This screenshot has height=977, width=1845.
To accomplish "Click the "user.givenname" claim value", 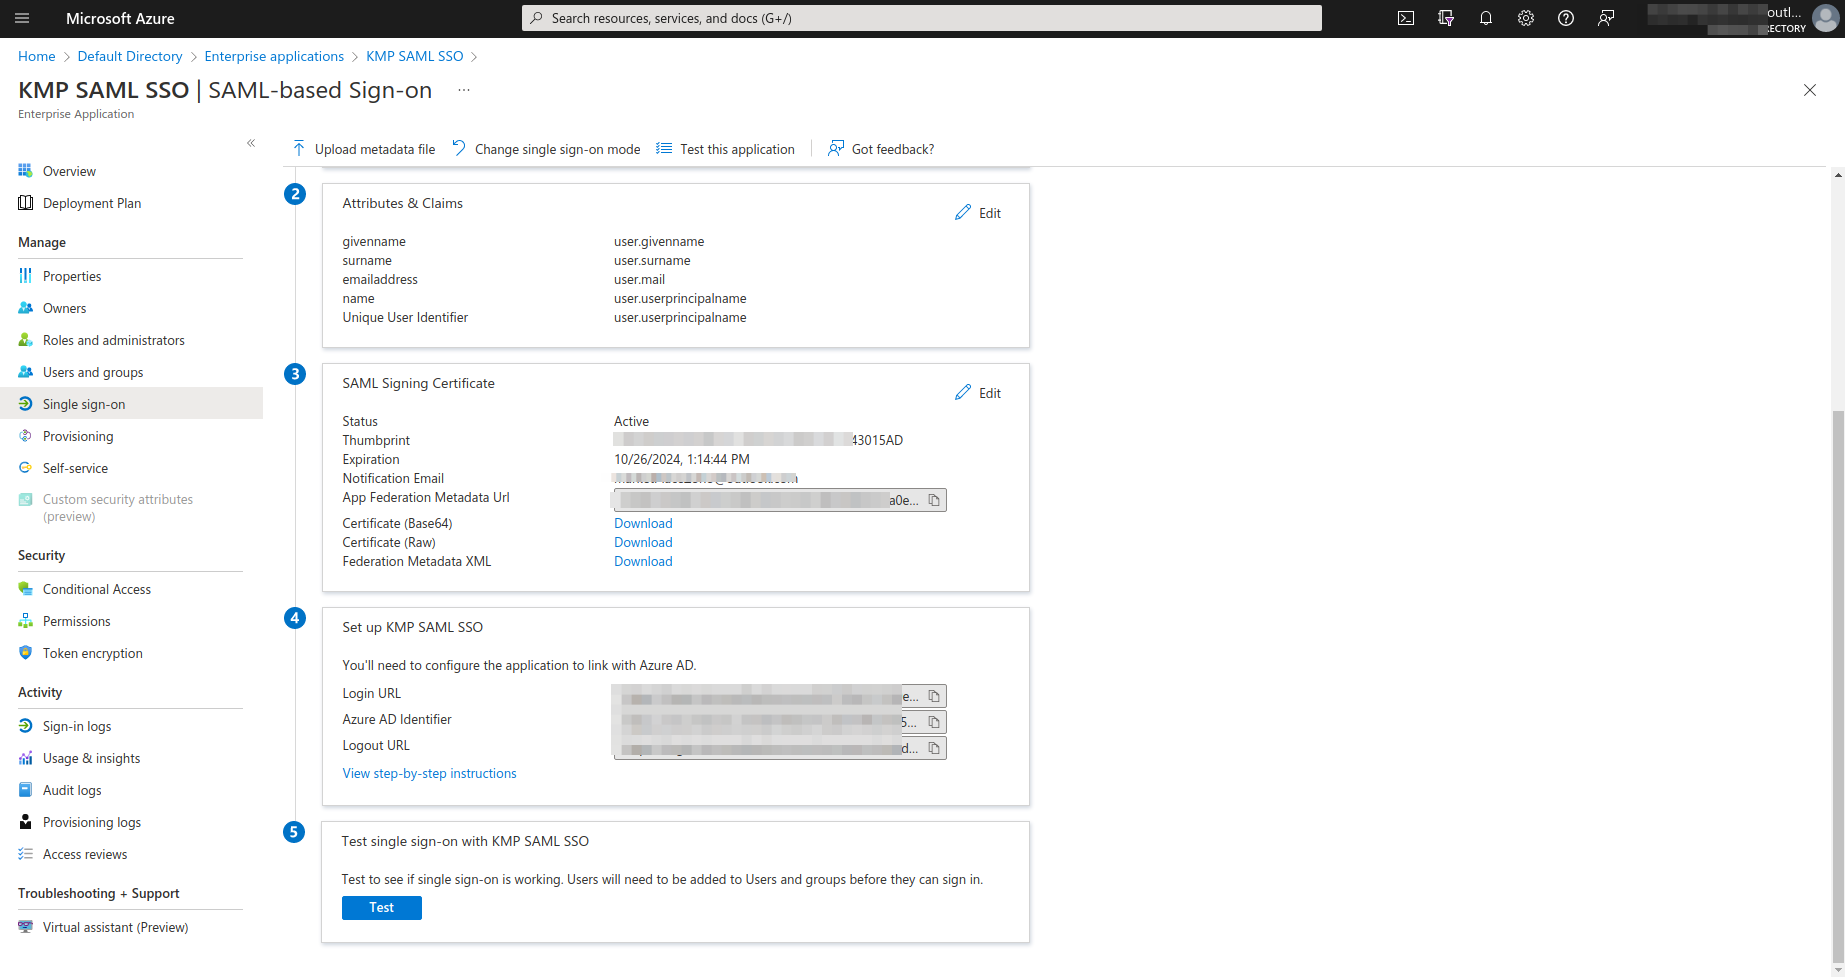I will click(x=659, y=241).
